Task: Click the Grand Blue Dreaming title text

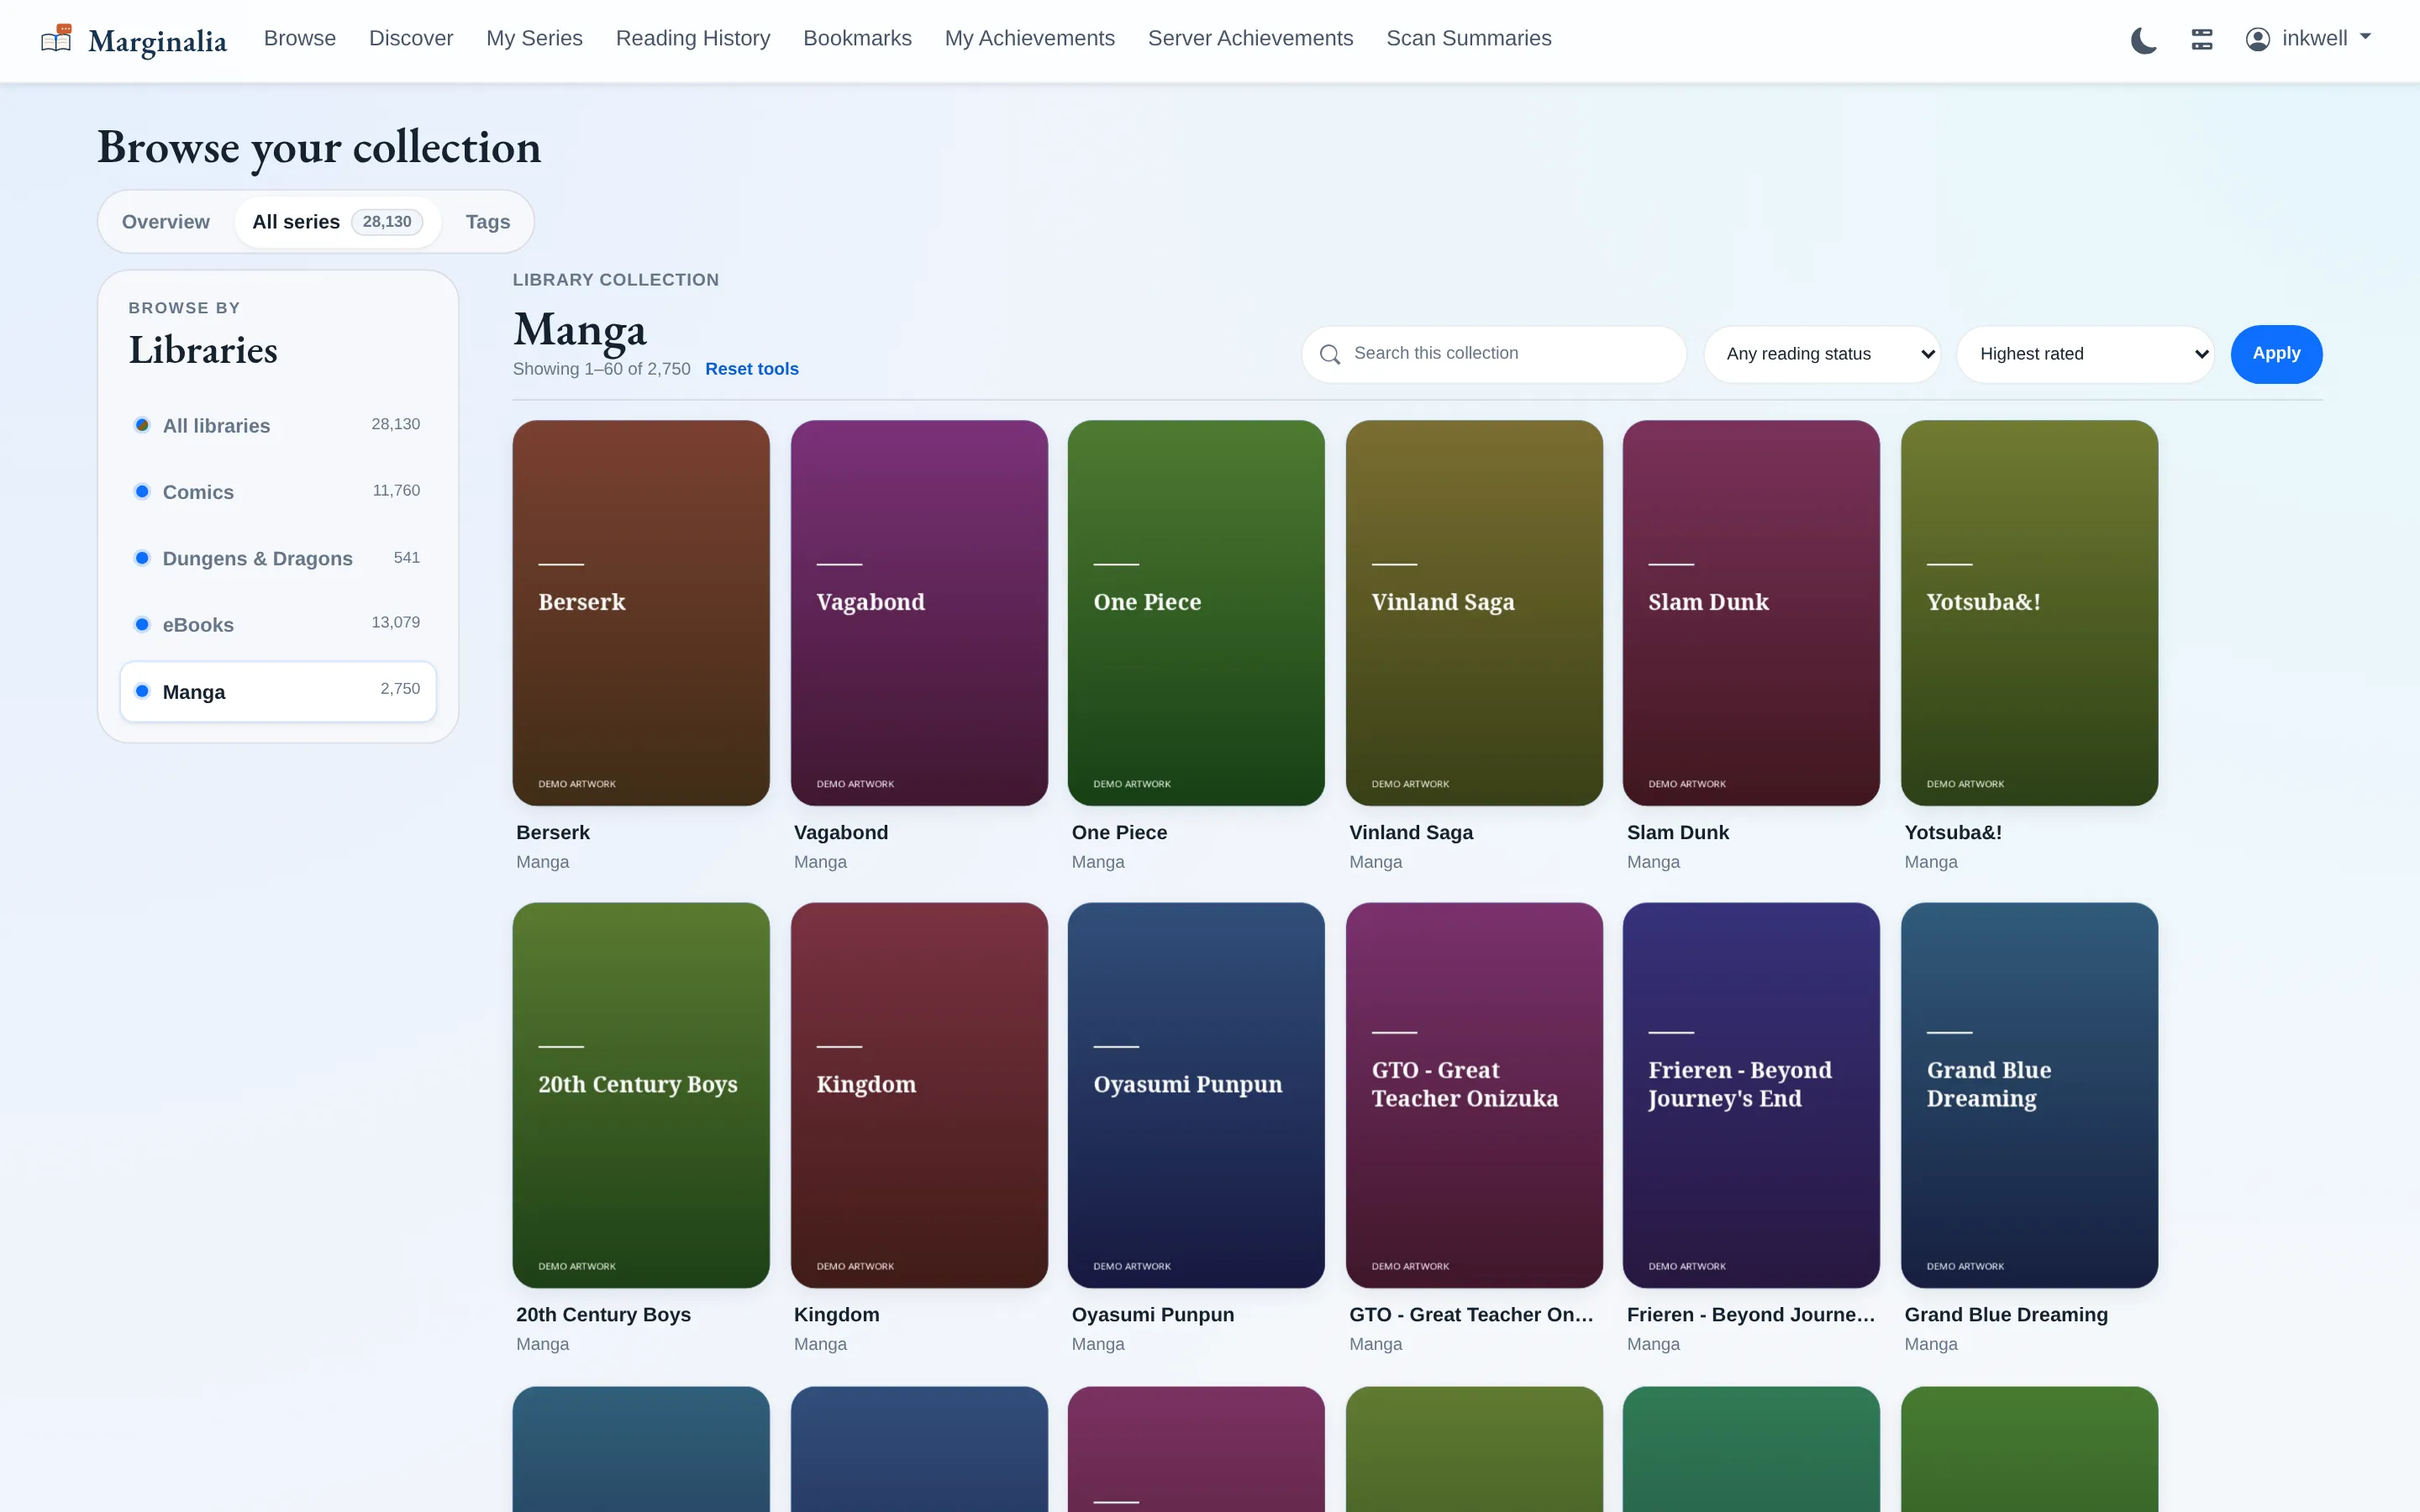Action: click(2006, 1315)
